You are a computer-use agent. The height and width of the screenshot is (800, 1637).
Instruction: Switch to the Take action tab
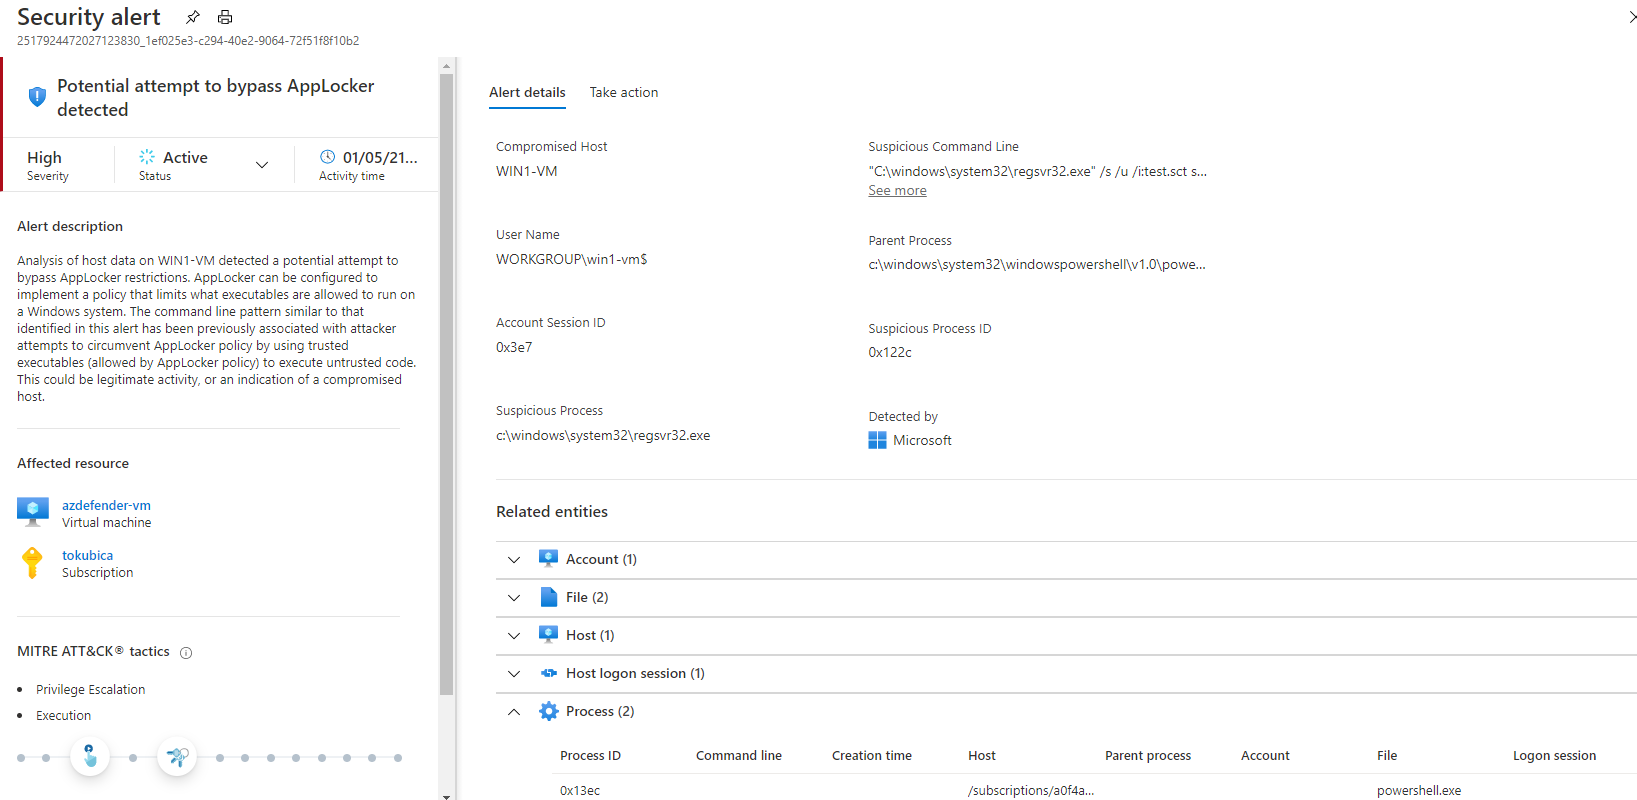623,92
